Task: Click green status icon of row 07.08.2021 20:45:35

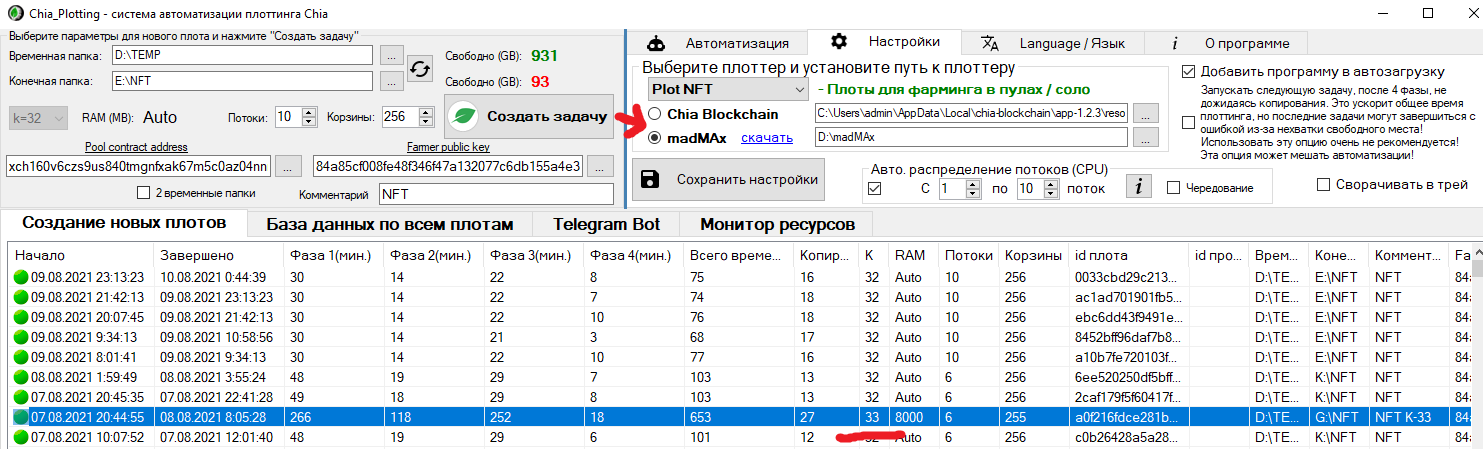Action: 20,398
